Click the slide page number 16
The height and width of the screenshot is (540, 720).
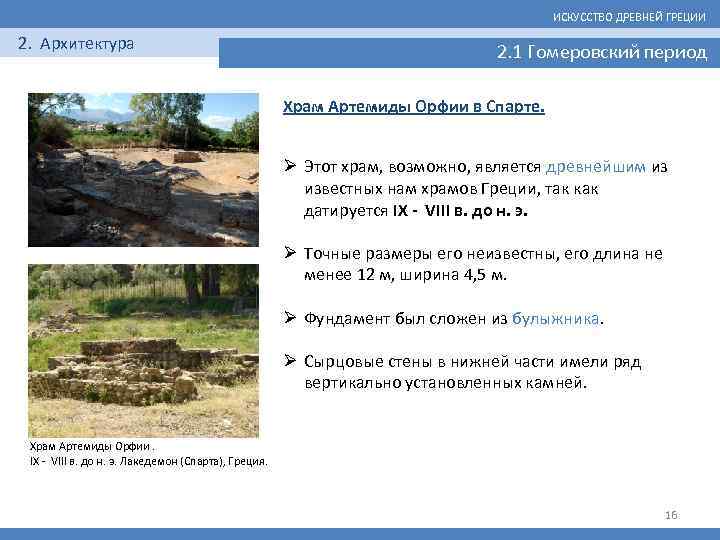671,515
